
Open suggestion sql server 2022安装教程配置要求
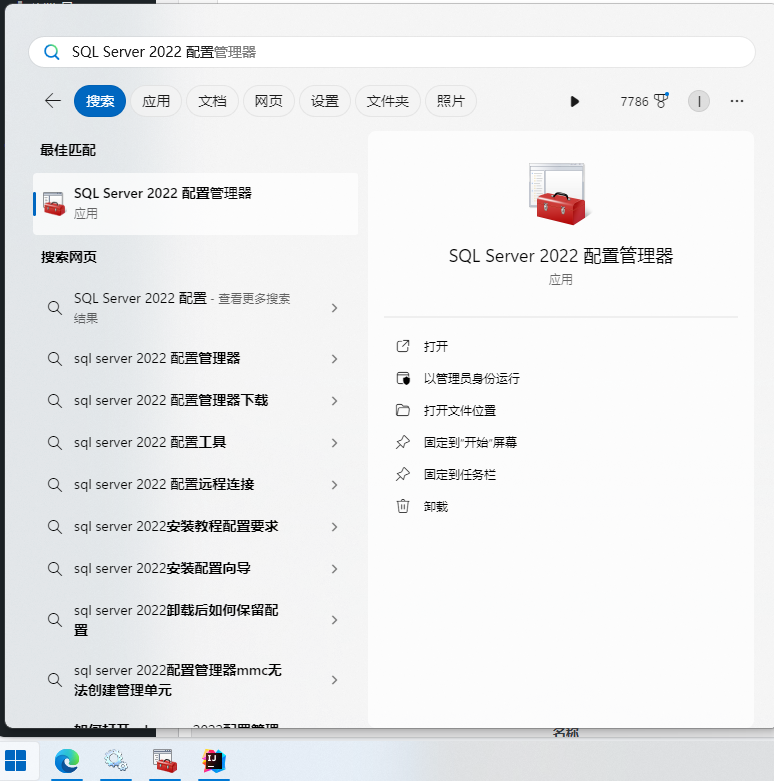(195, 526)
